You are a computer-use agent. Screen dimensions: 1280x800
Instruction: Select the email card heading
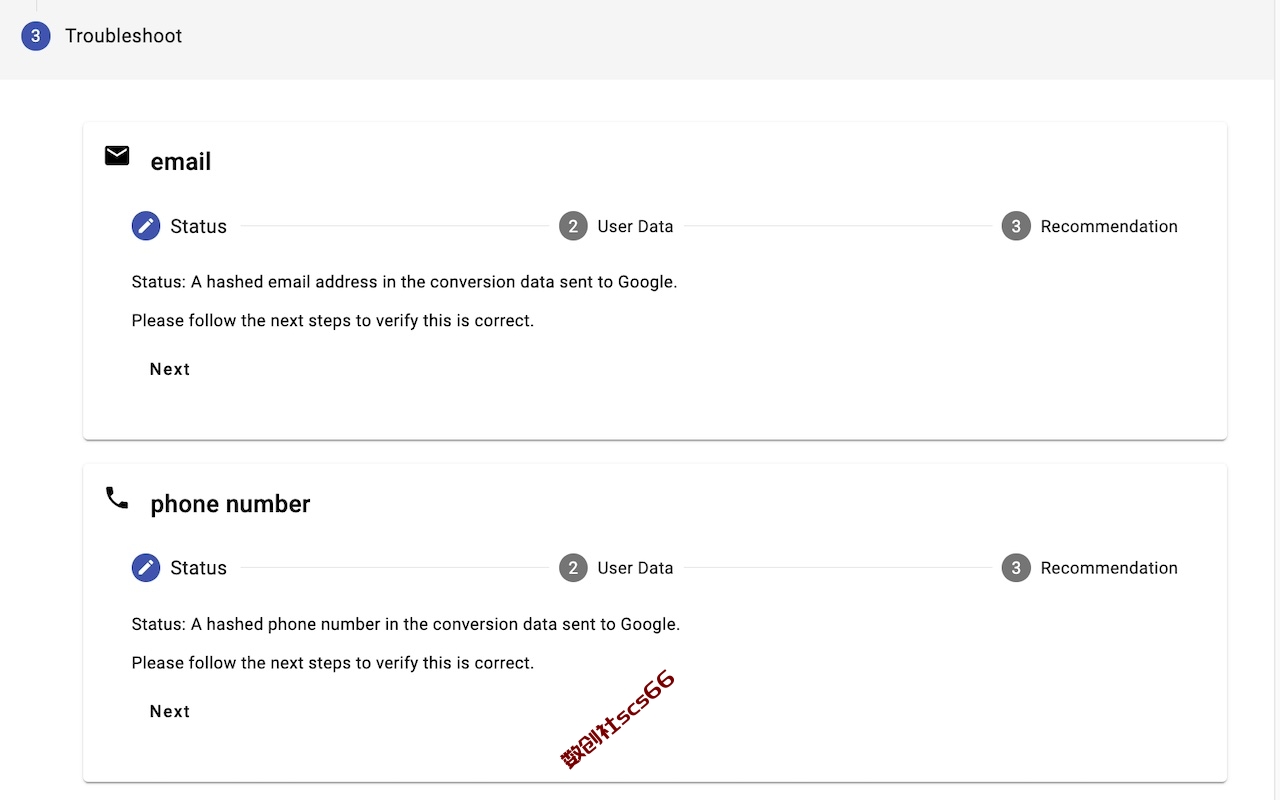coord(181,162)
